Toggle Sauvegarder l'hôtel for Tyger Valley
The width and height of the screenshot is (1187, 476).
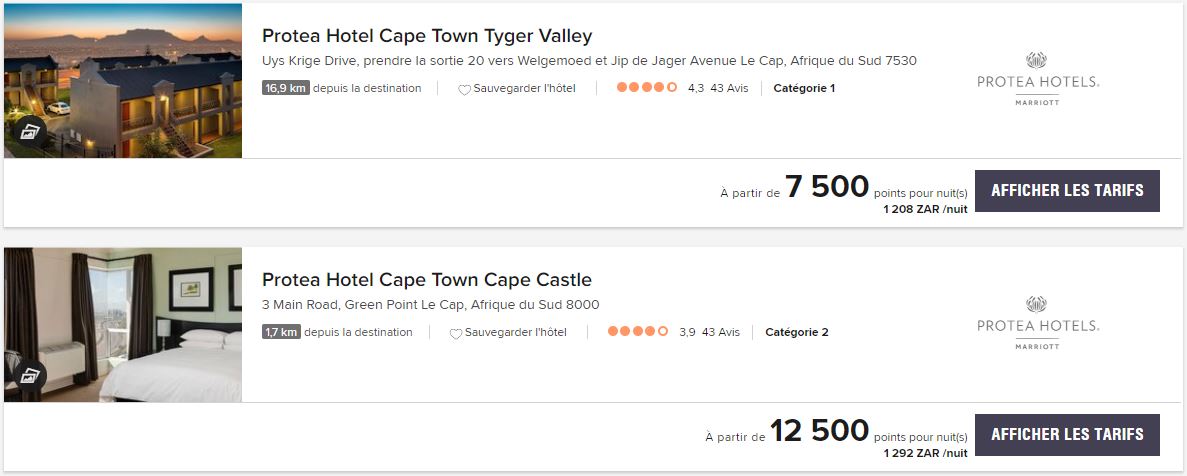524,88
